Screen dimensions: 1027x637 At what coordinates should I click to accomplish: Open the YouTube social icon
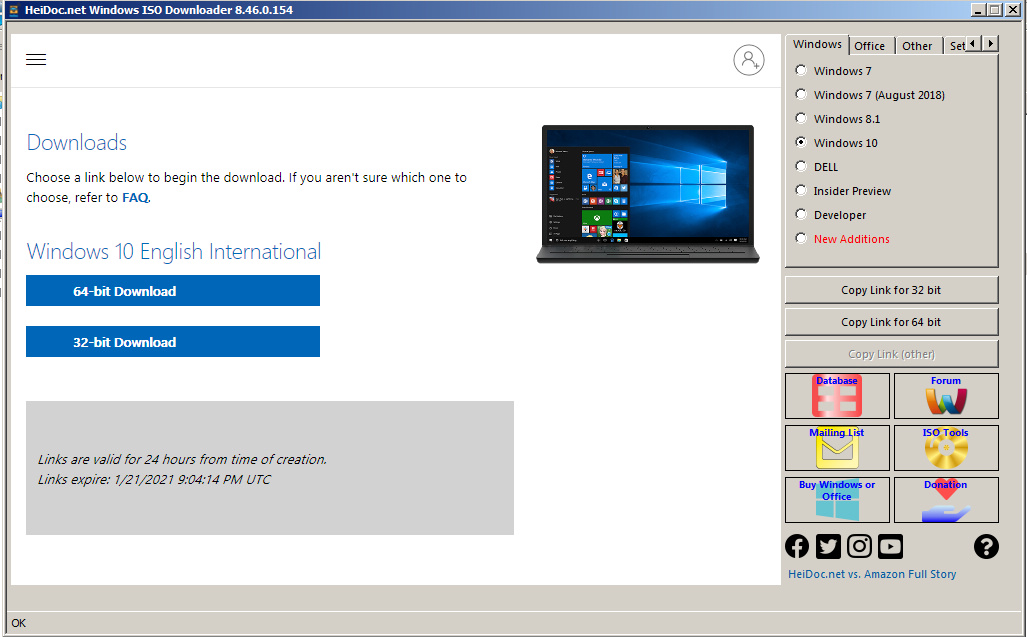(890, 546)
